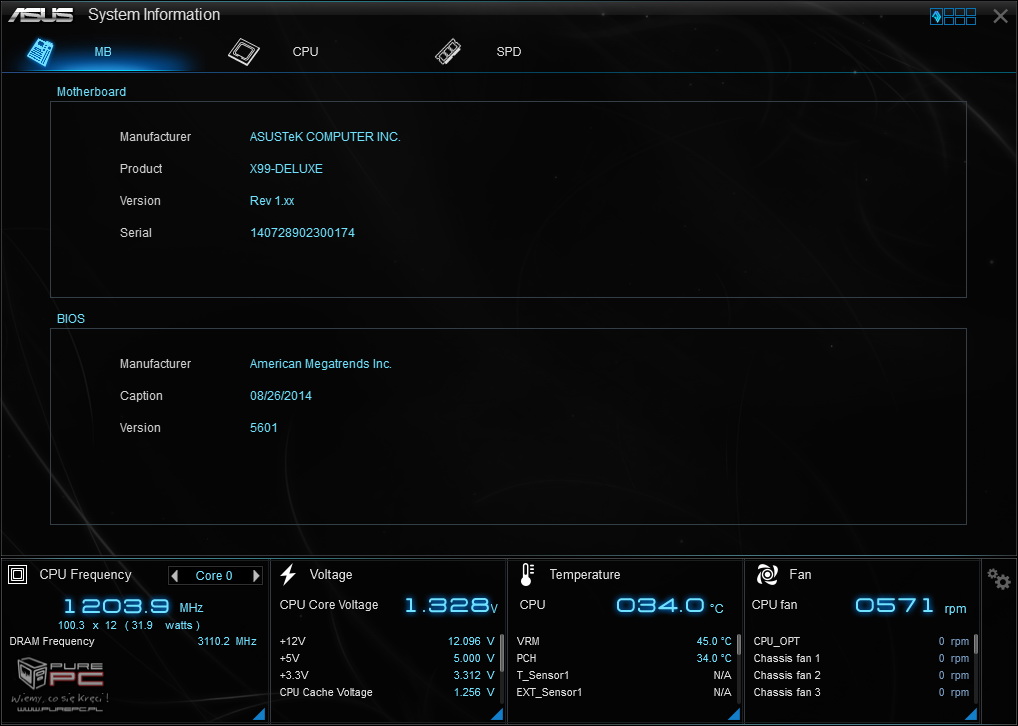
Task: Click the CPU_OPT fan row
Action: click(x=861, y=642)
